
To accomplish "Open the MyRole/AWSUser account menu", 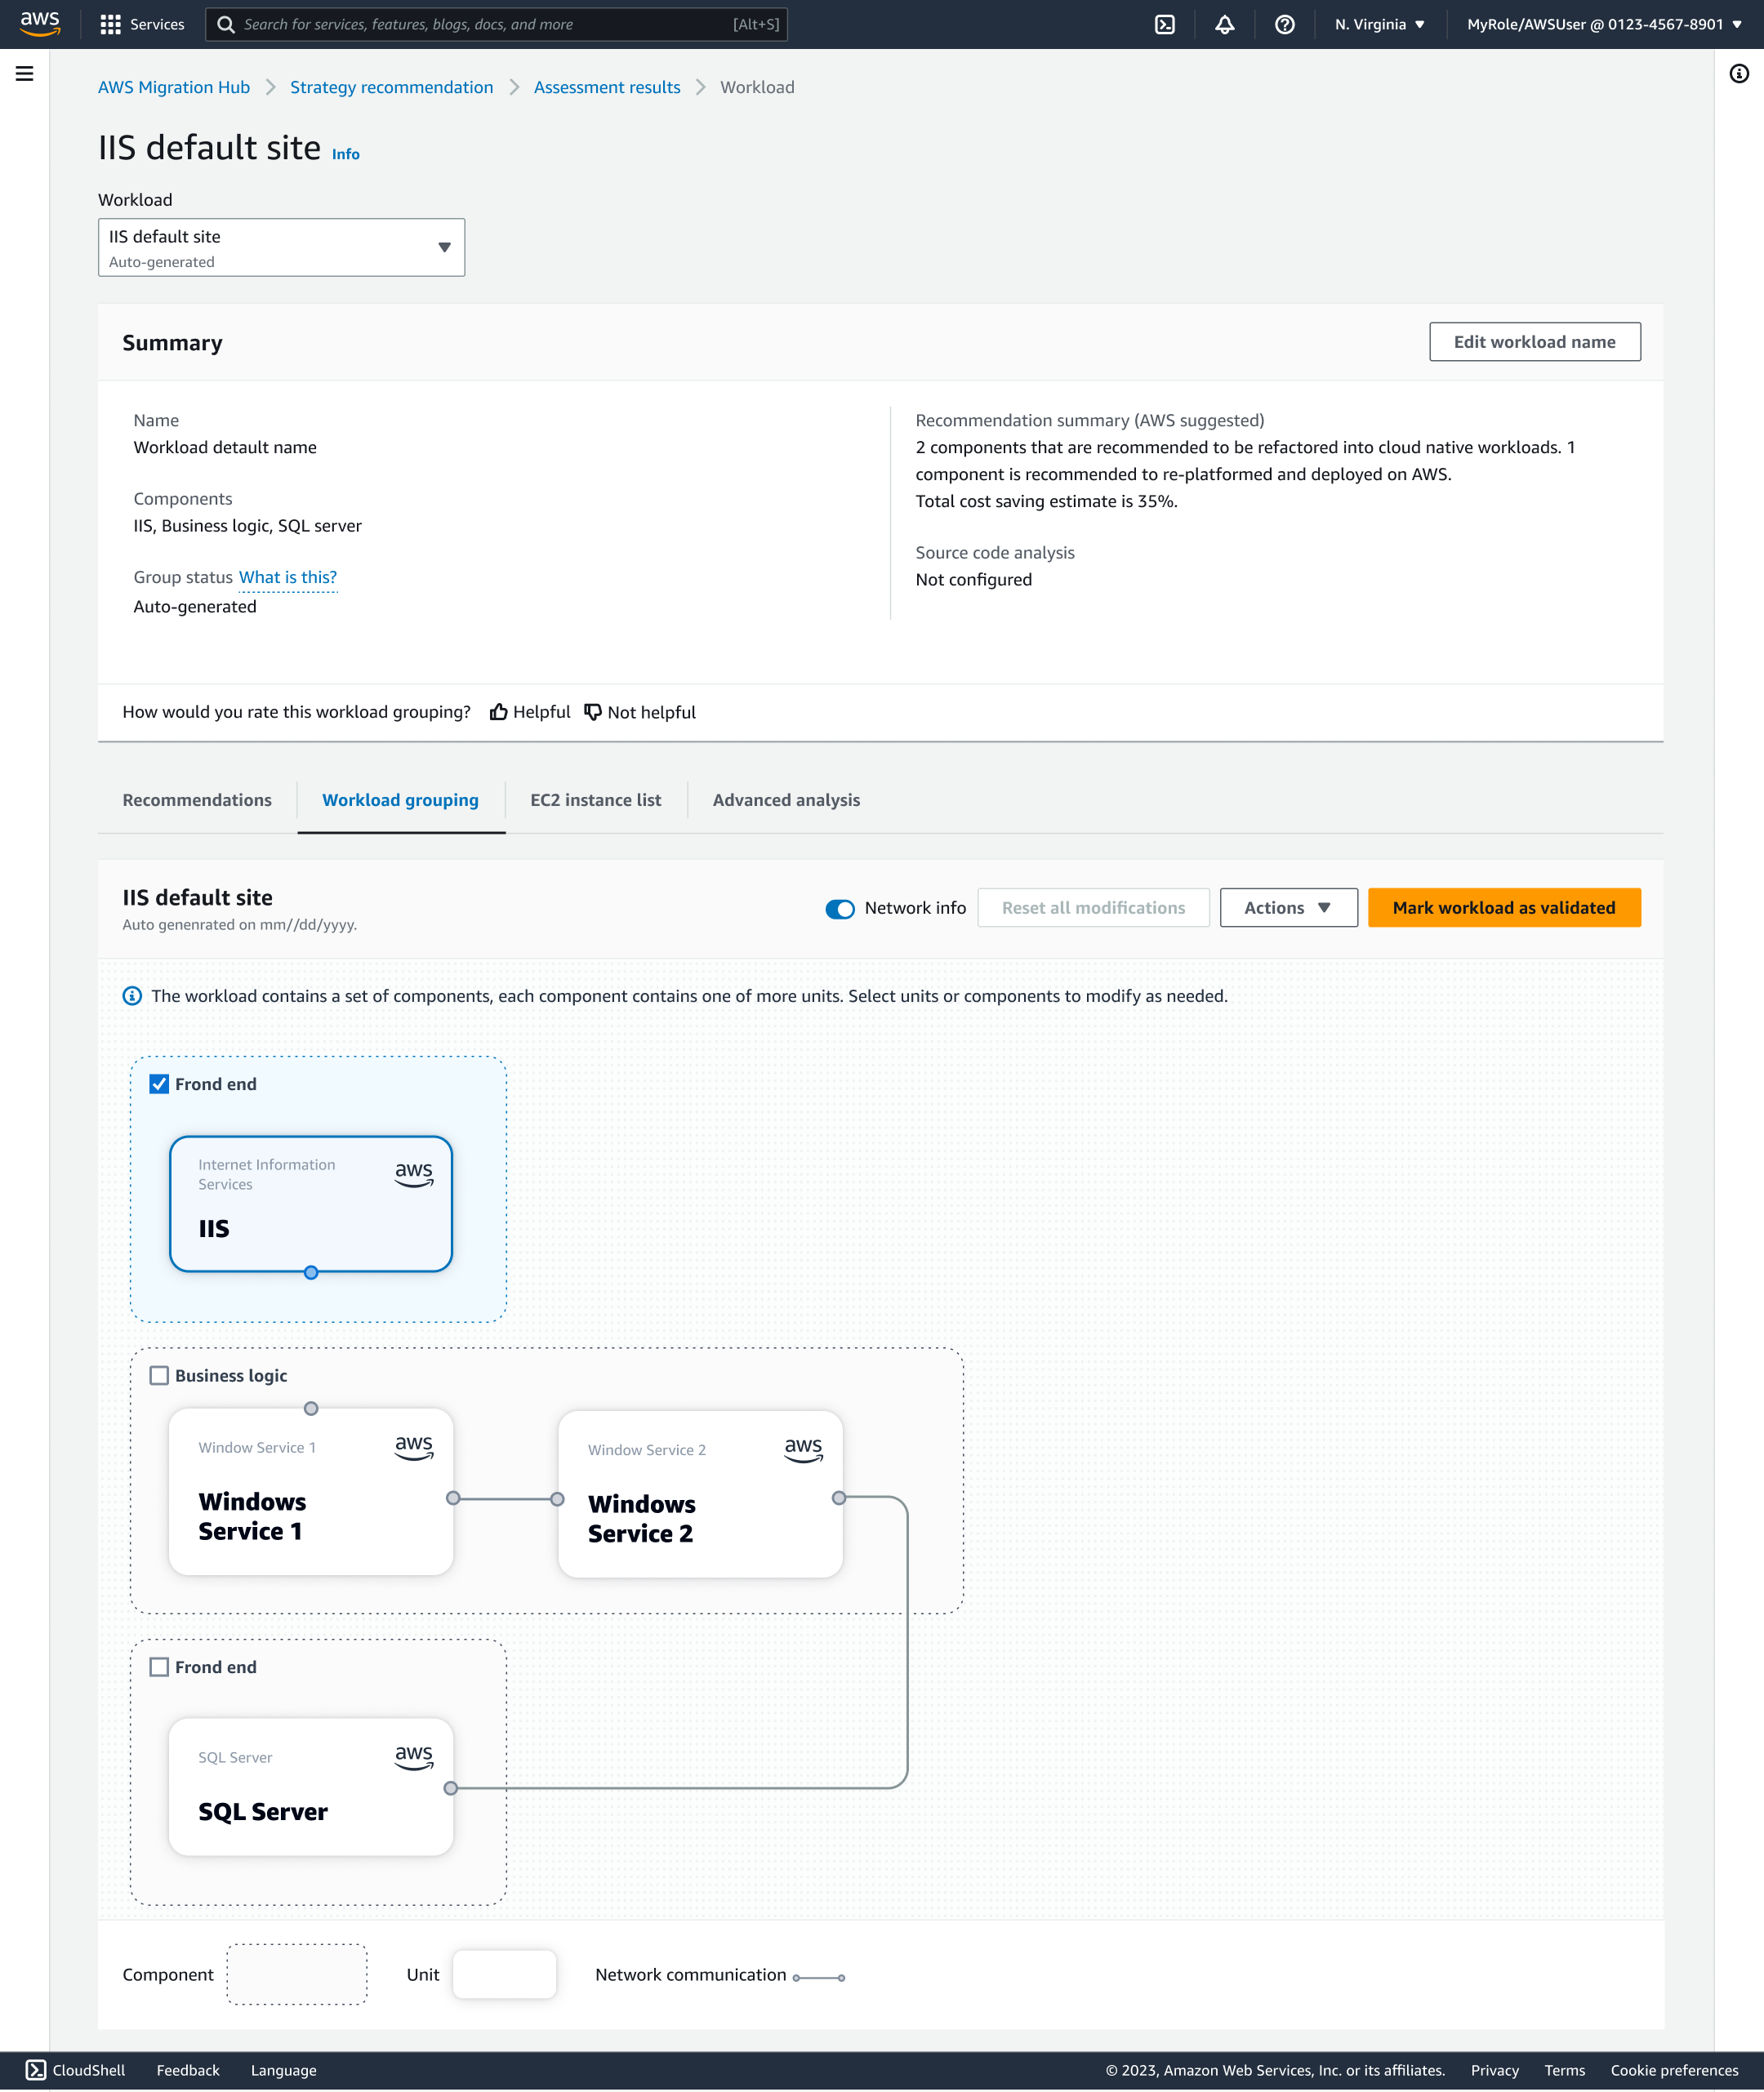I will [x=1604, y=24].
